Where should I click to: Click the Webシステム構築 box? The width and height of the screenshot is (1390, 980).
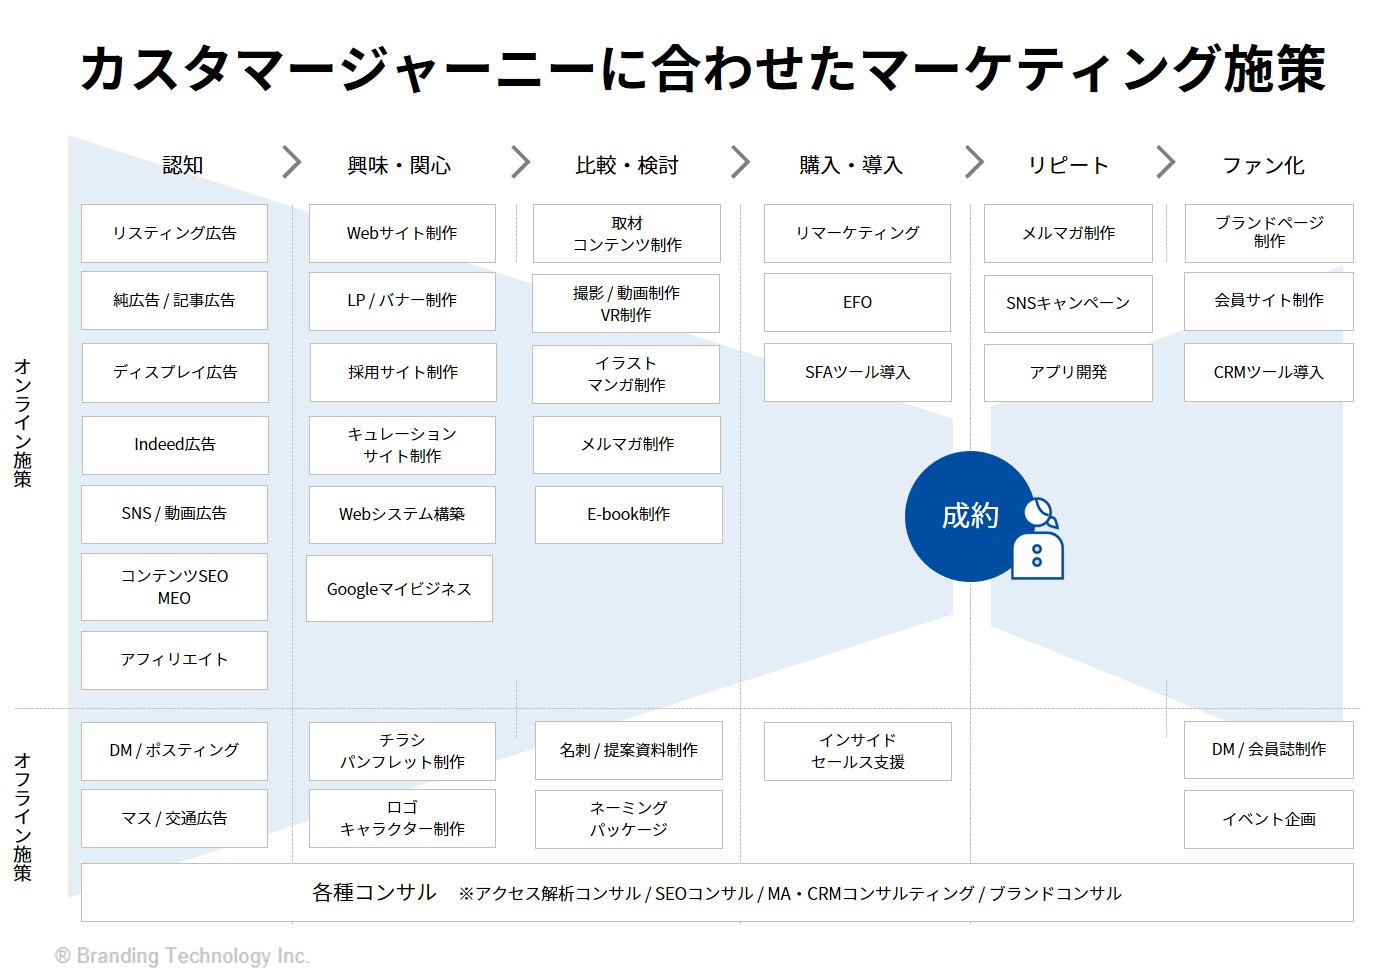(402, 514)
